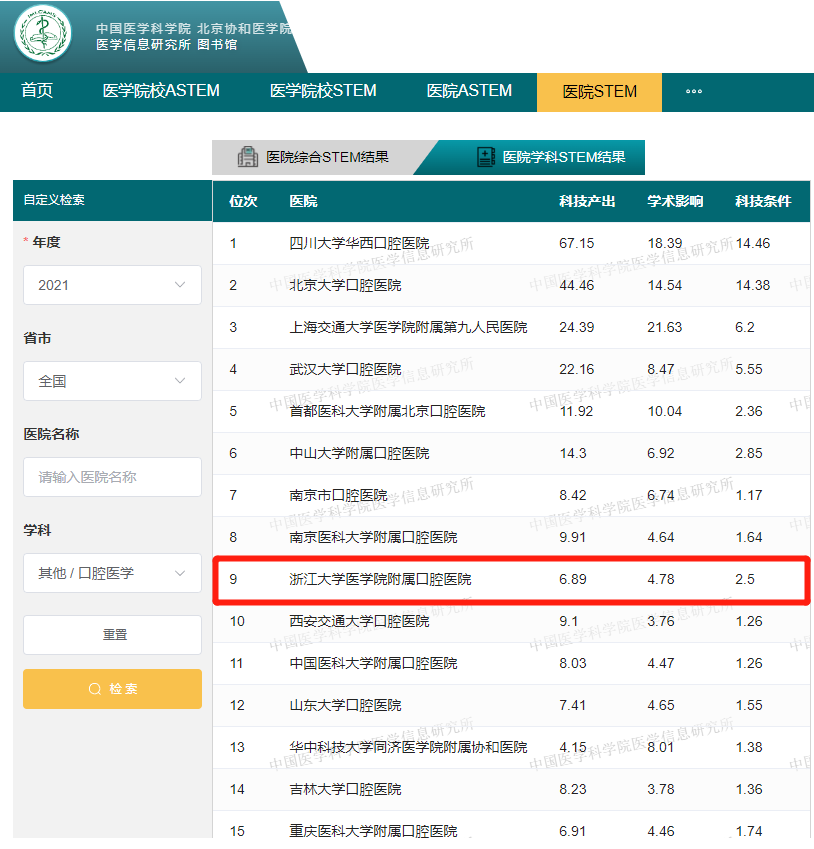
Task: Select 浙江大学医学院附属口腔医院 in the table
Action: [x=380, y=579]
